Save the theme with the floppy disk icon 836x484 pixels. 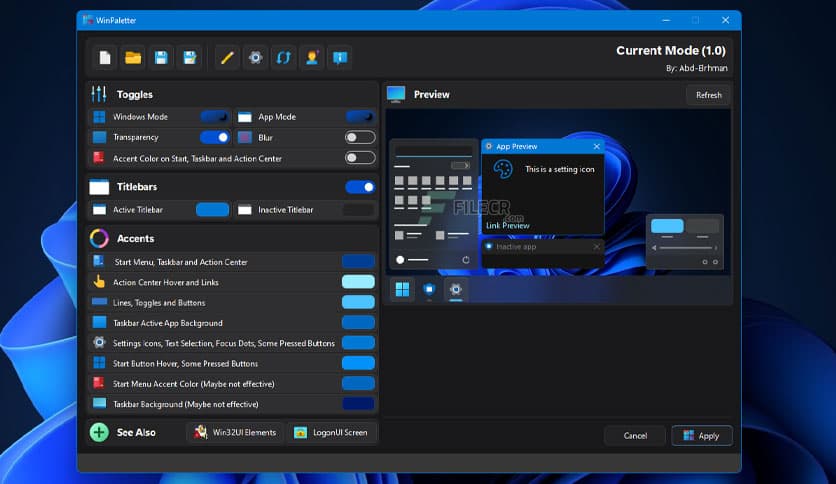tap(161, 58)
